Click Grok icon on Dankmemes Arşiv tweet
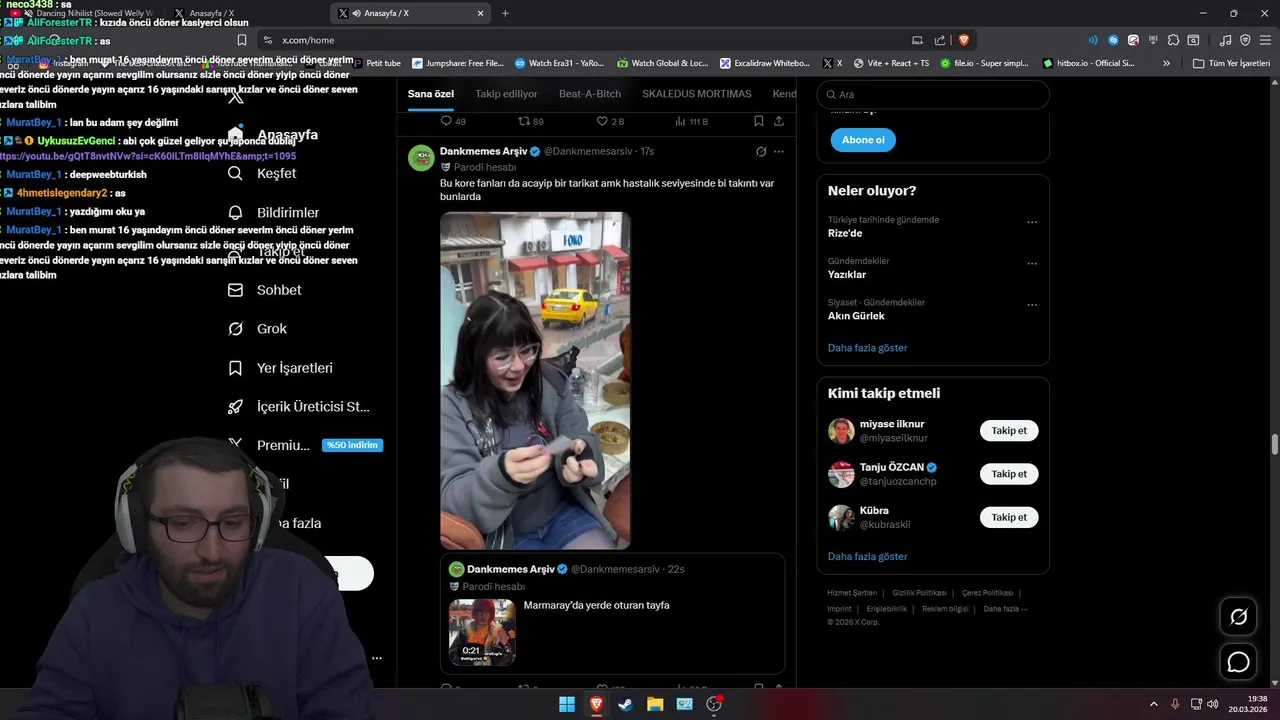 coord(761,151)
